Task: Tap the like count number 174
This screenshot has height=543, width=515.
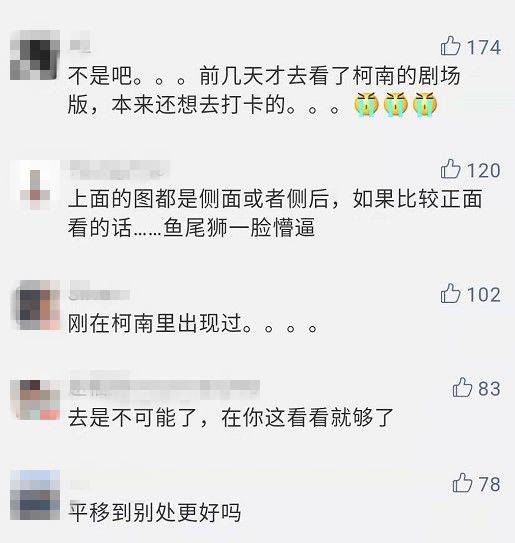Action: click(x=484, y=47)
